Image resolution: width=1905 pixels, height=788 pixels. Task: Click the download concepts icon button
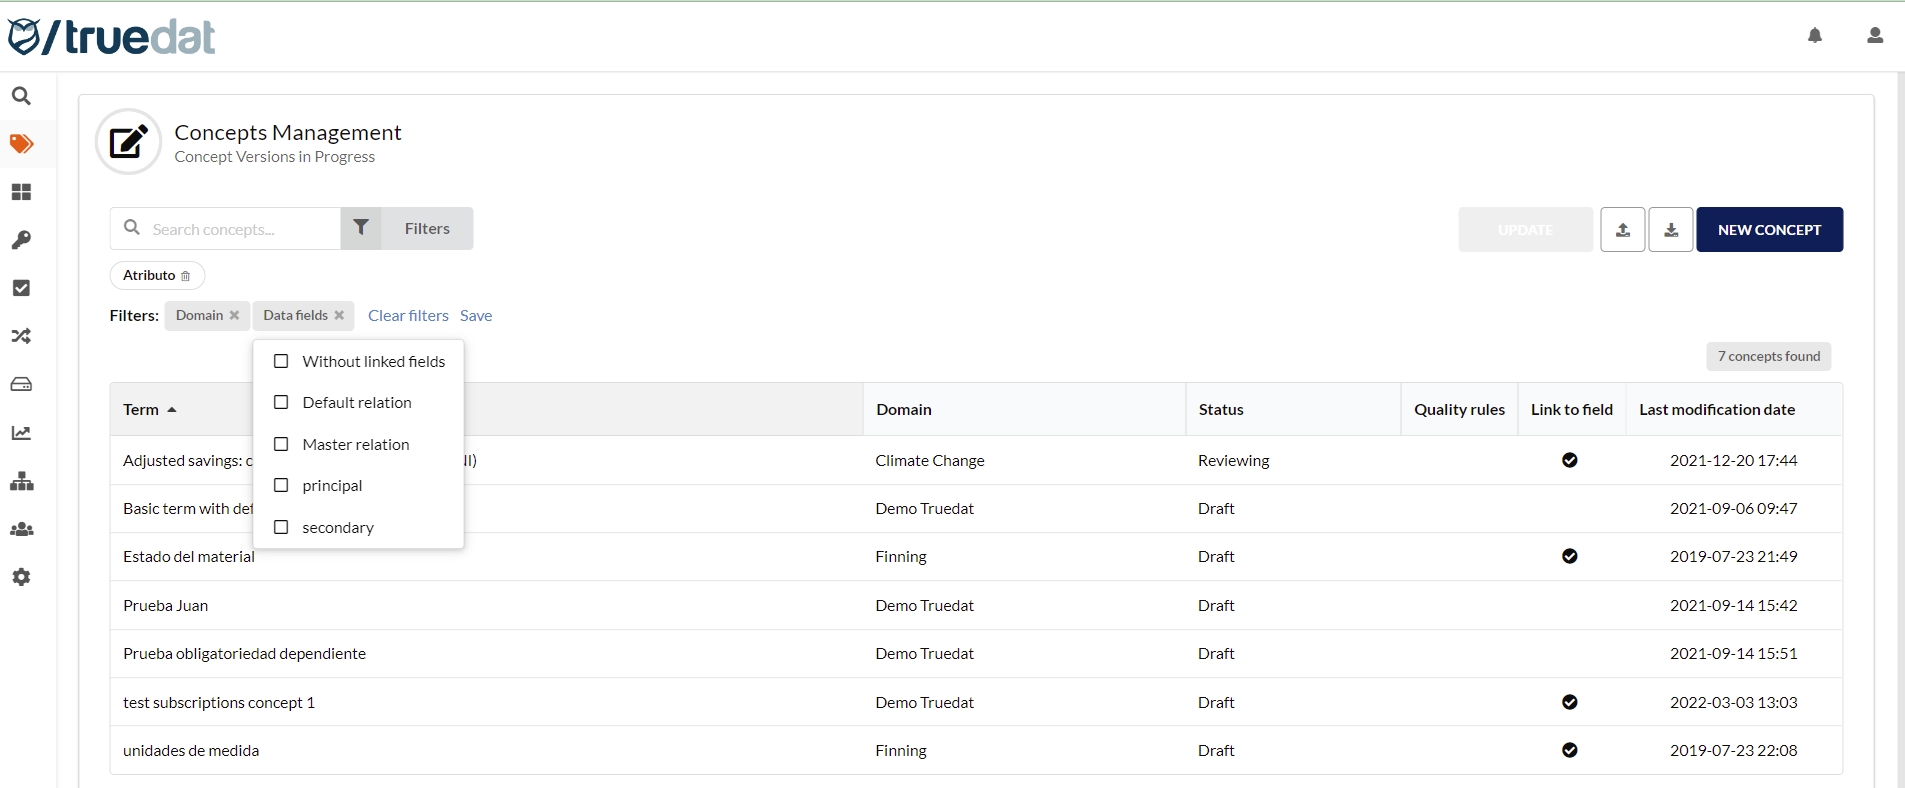point(1670,230)
